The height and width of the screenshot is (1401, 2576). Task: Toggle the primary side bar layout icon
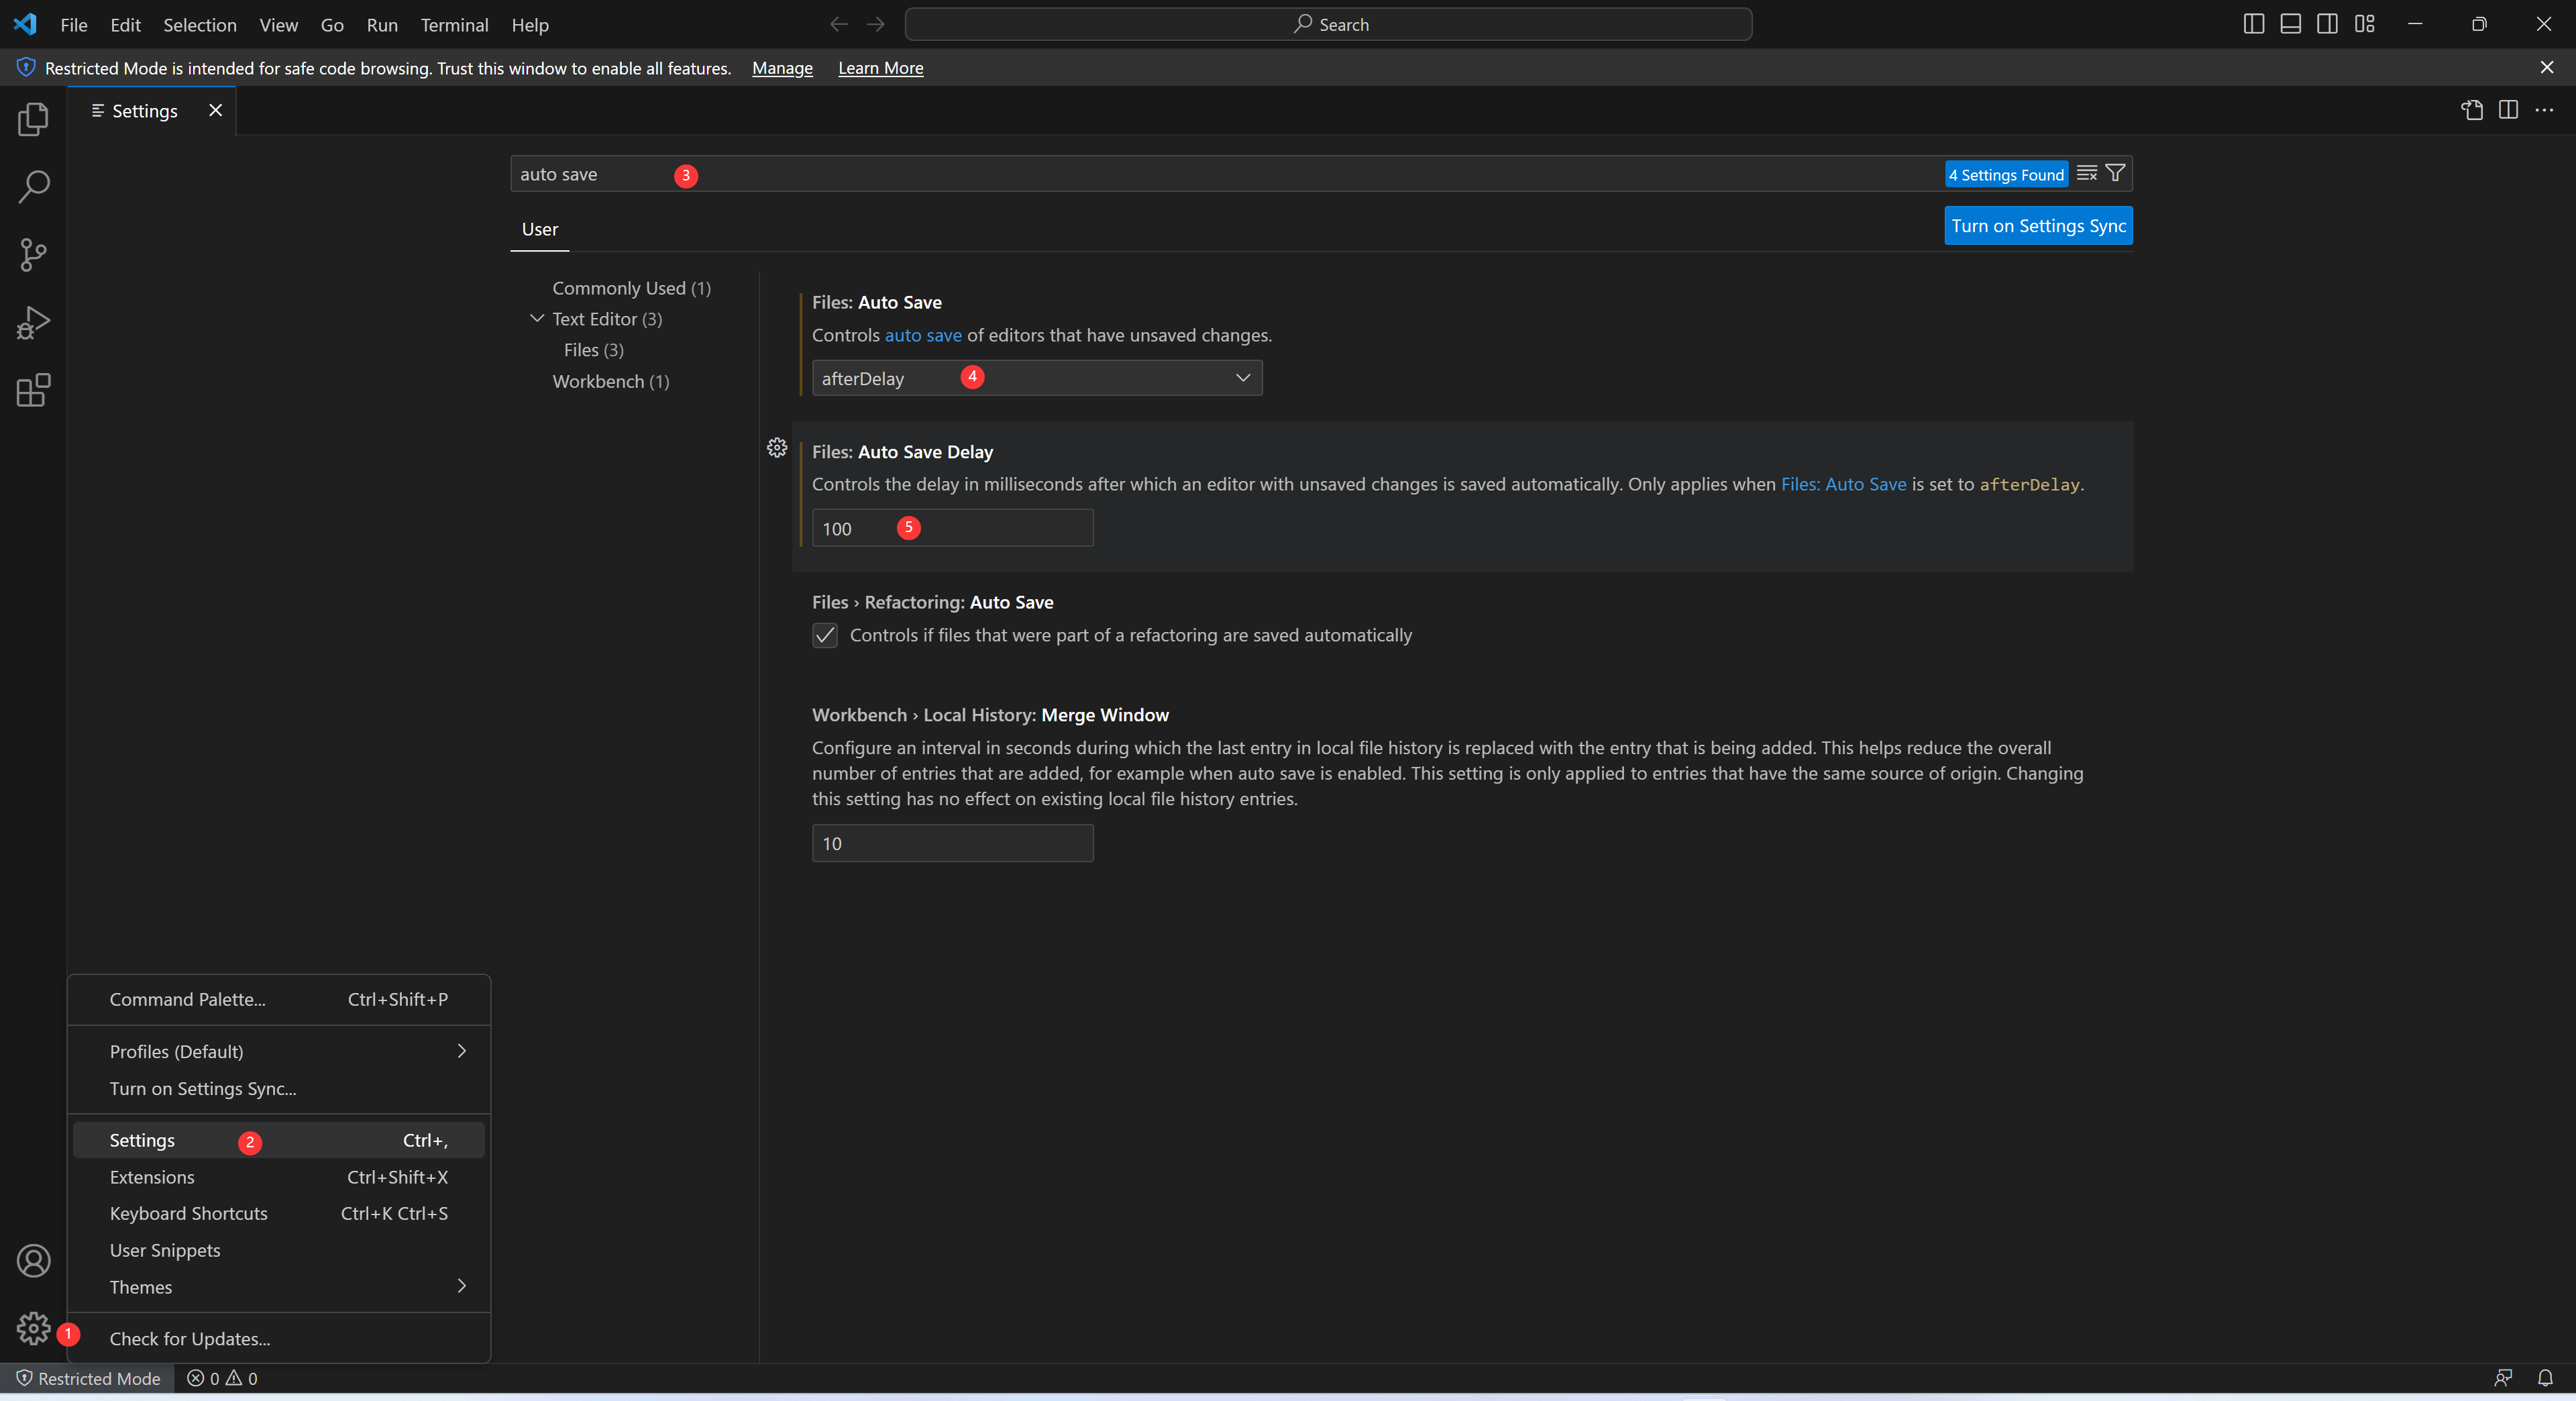pos(2253,24)
